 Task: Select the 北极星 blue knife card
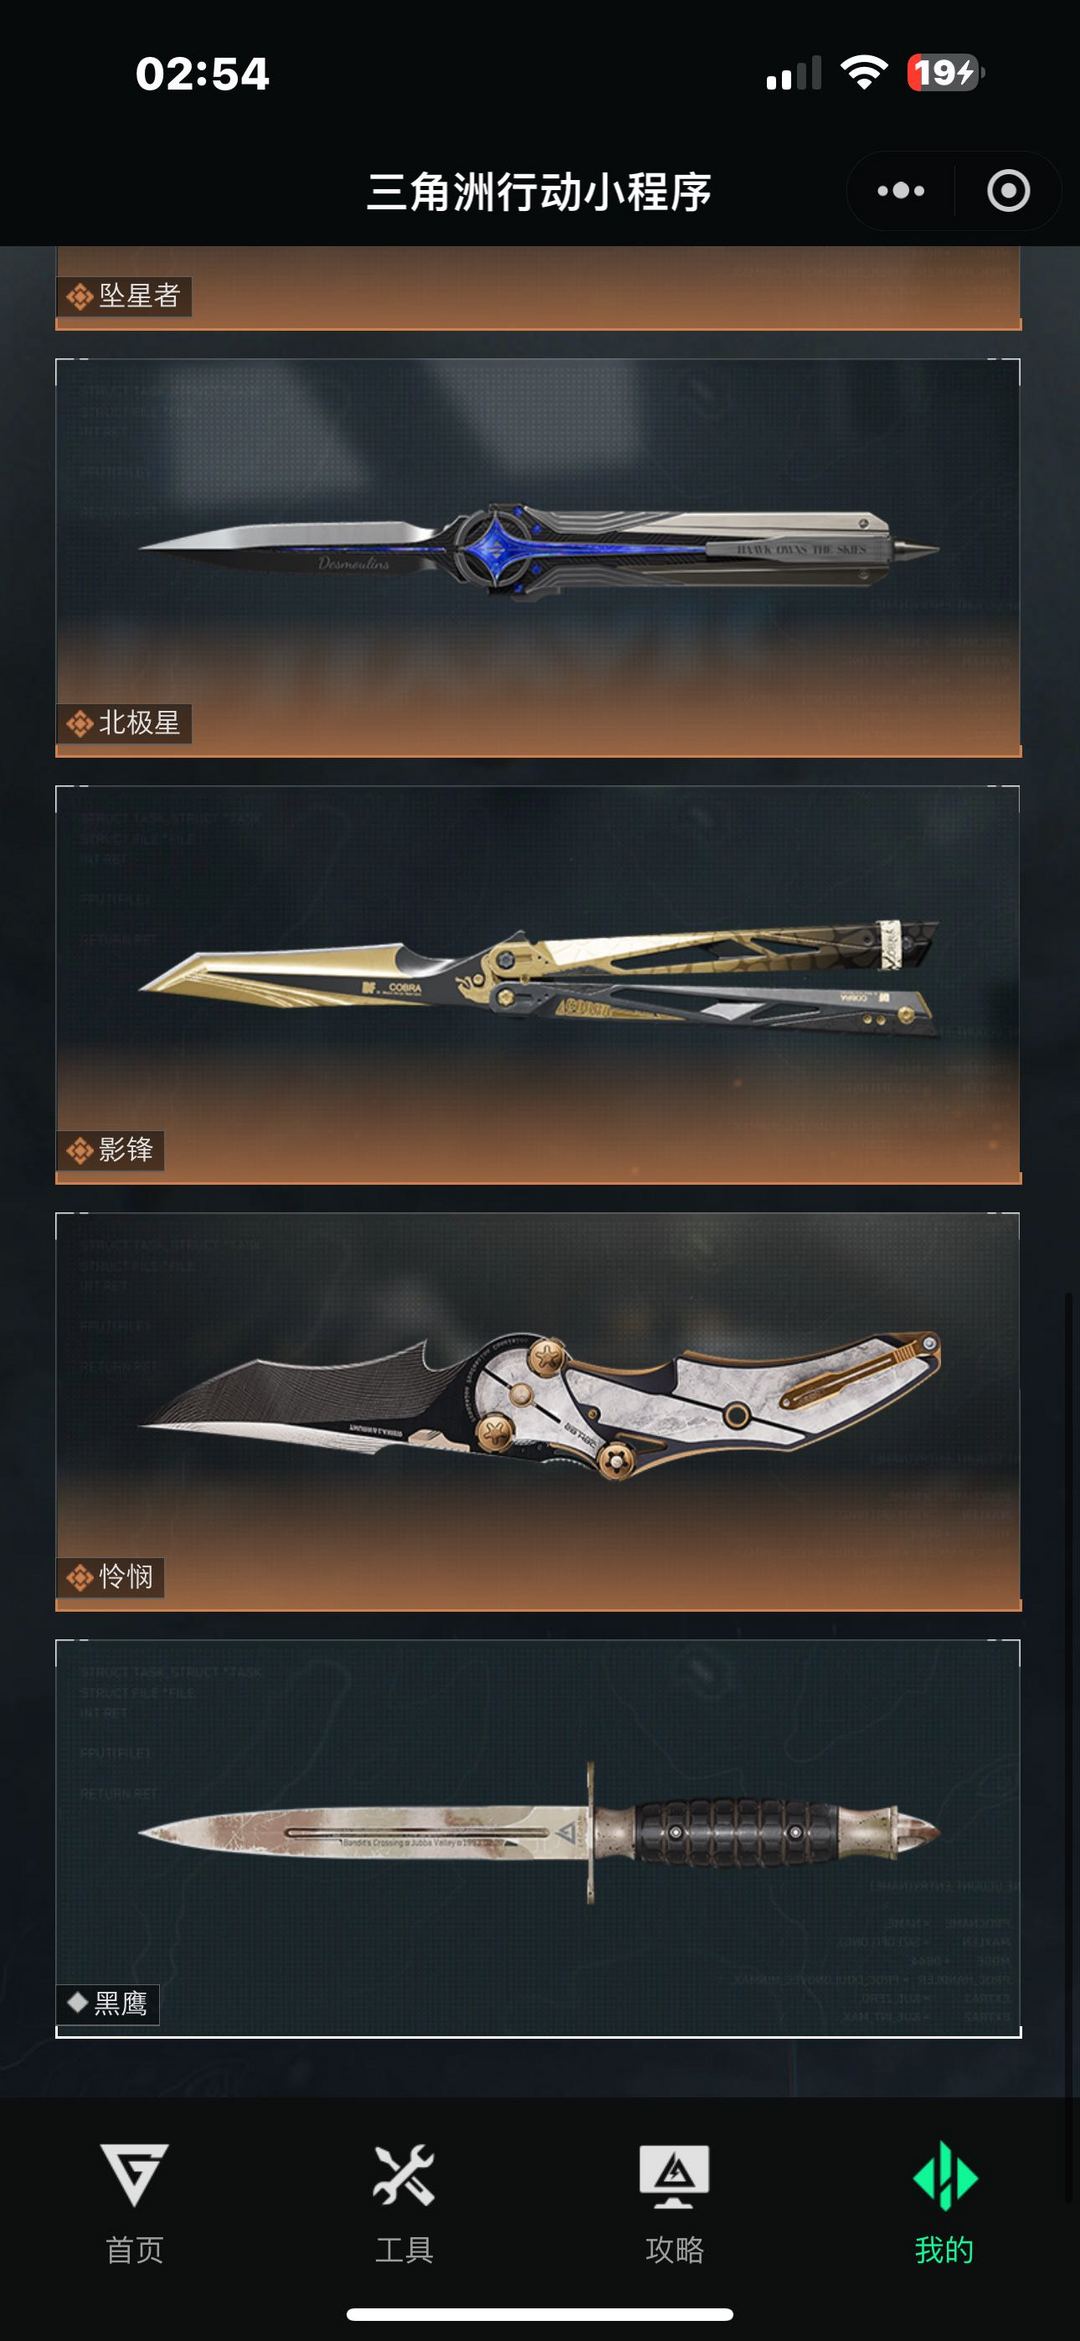(538, 558)
